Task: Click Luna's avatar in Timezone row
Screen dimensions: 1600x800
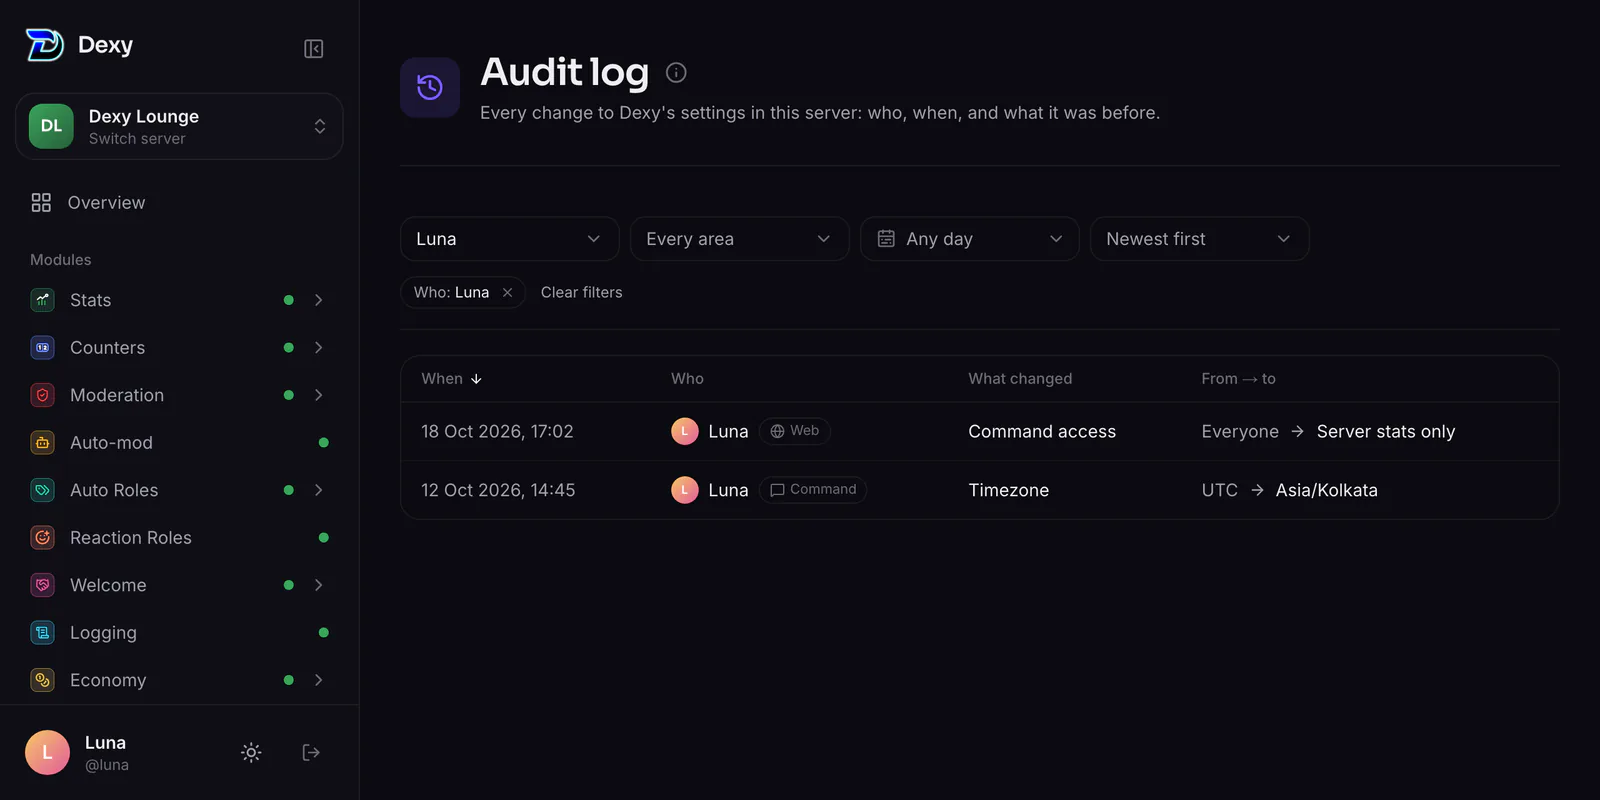Action: click(x=685, y=490)
